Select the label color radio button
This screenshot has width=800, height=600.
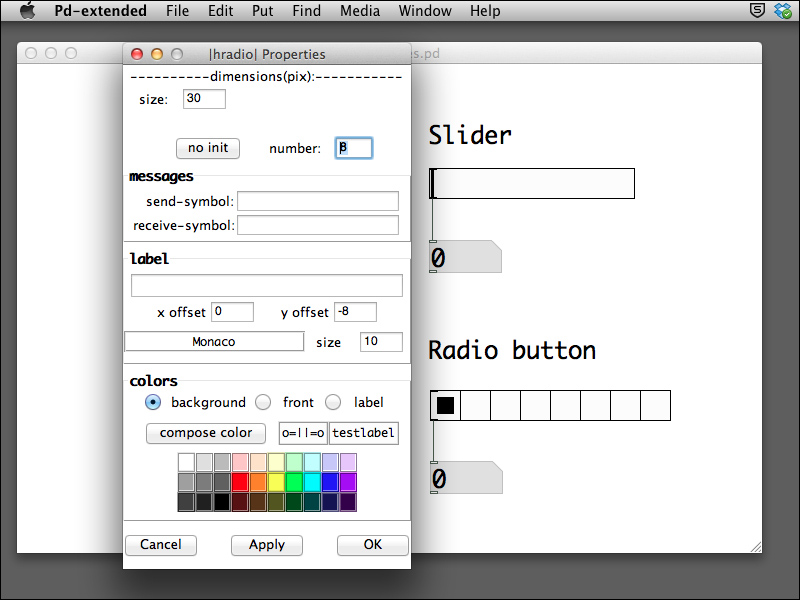coord(333,402)
